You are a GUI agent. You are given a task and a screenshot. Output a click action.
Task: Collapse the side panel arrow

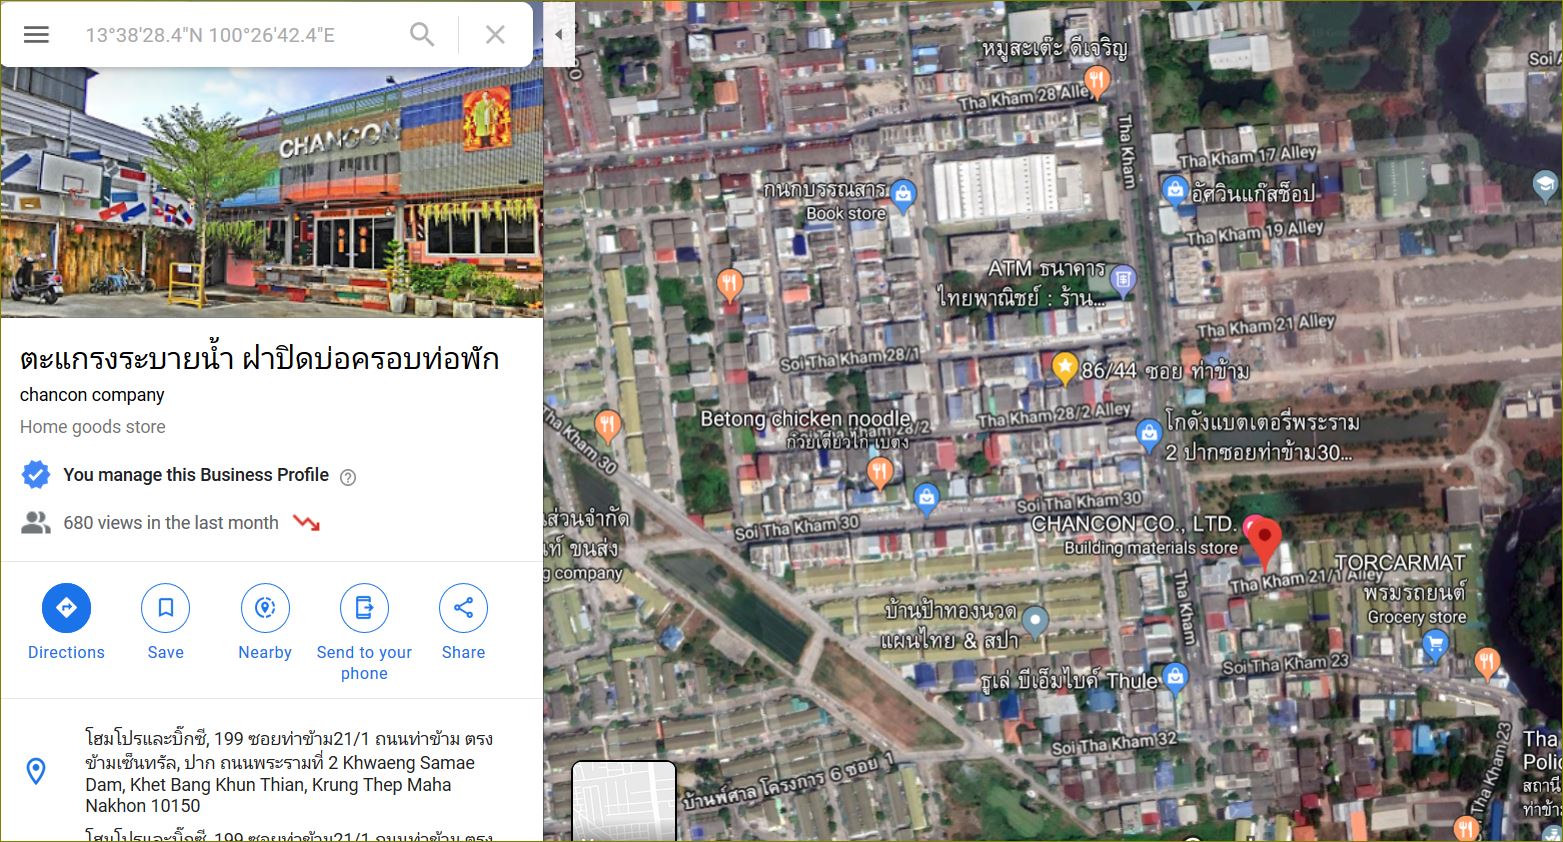pyautogui.click(x=559, y=34)
